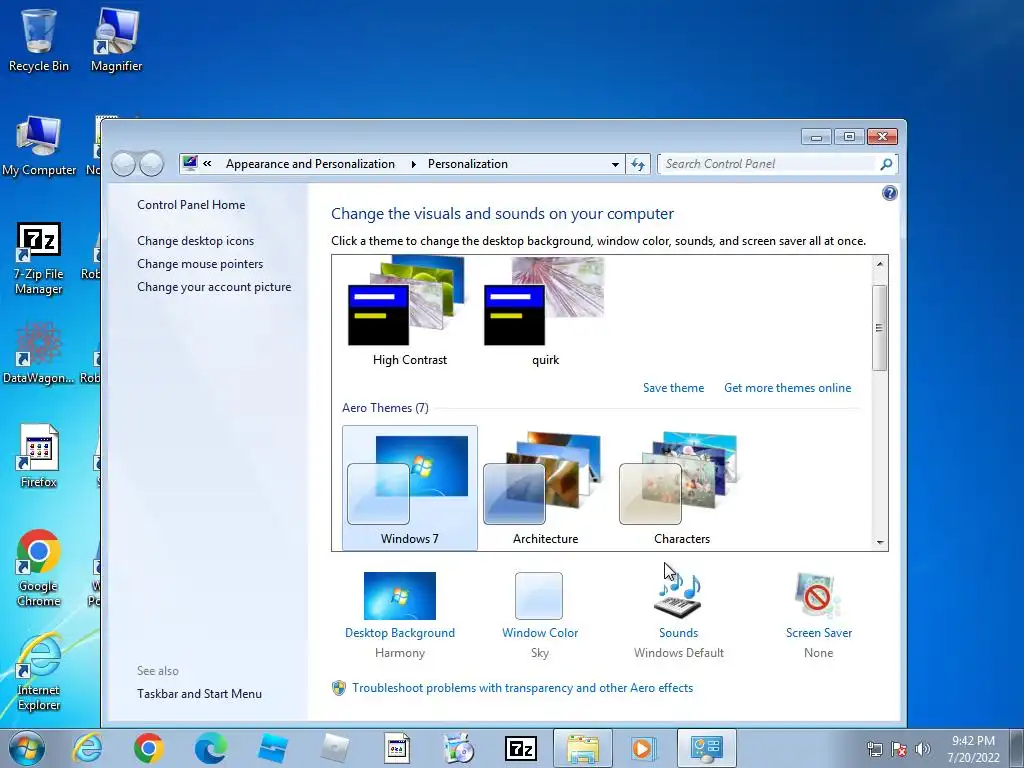Select the Windows 7 Aero theme
Image resolution: width=1024 pixels, height=768 pixels.
pyautogui.click(x=409, y=488)
